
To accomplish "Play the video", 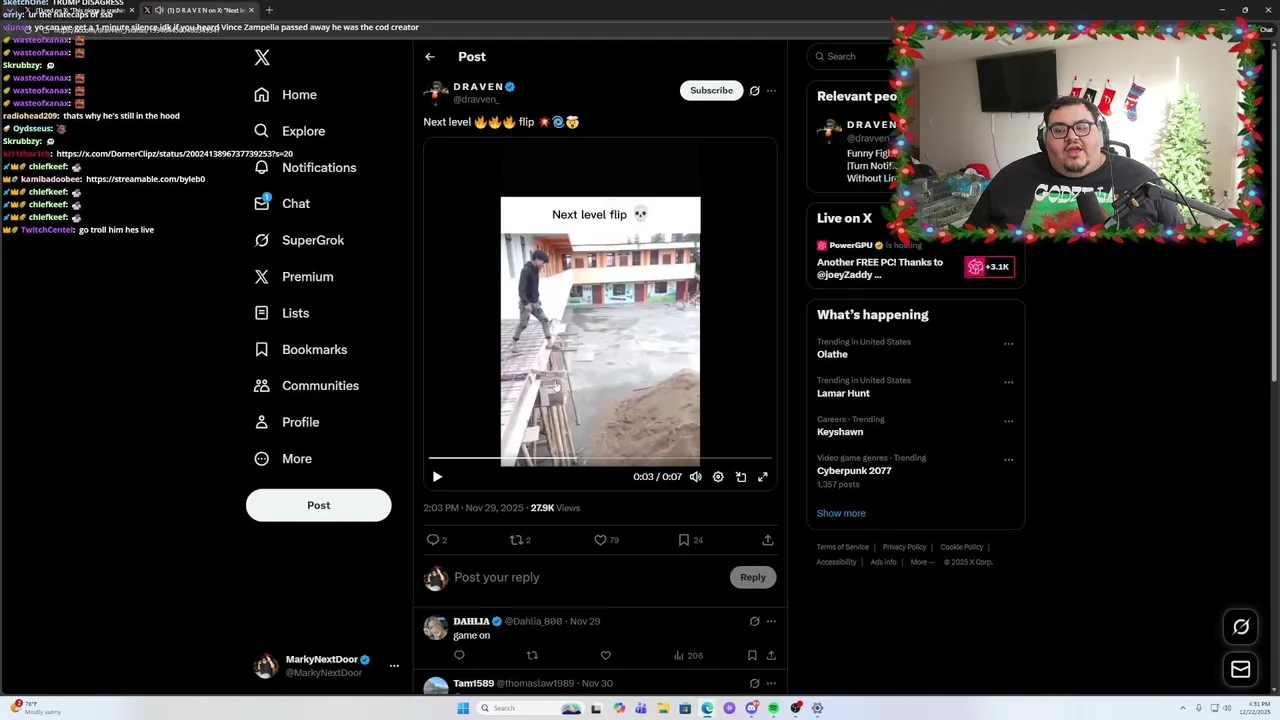I will point(437,477).
